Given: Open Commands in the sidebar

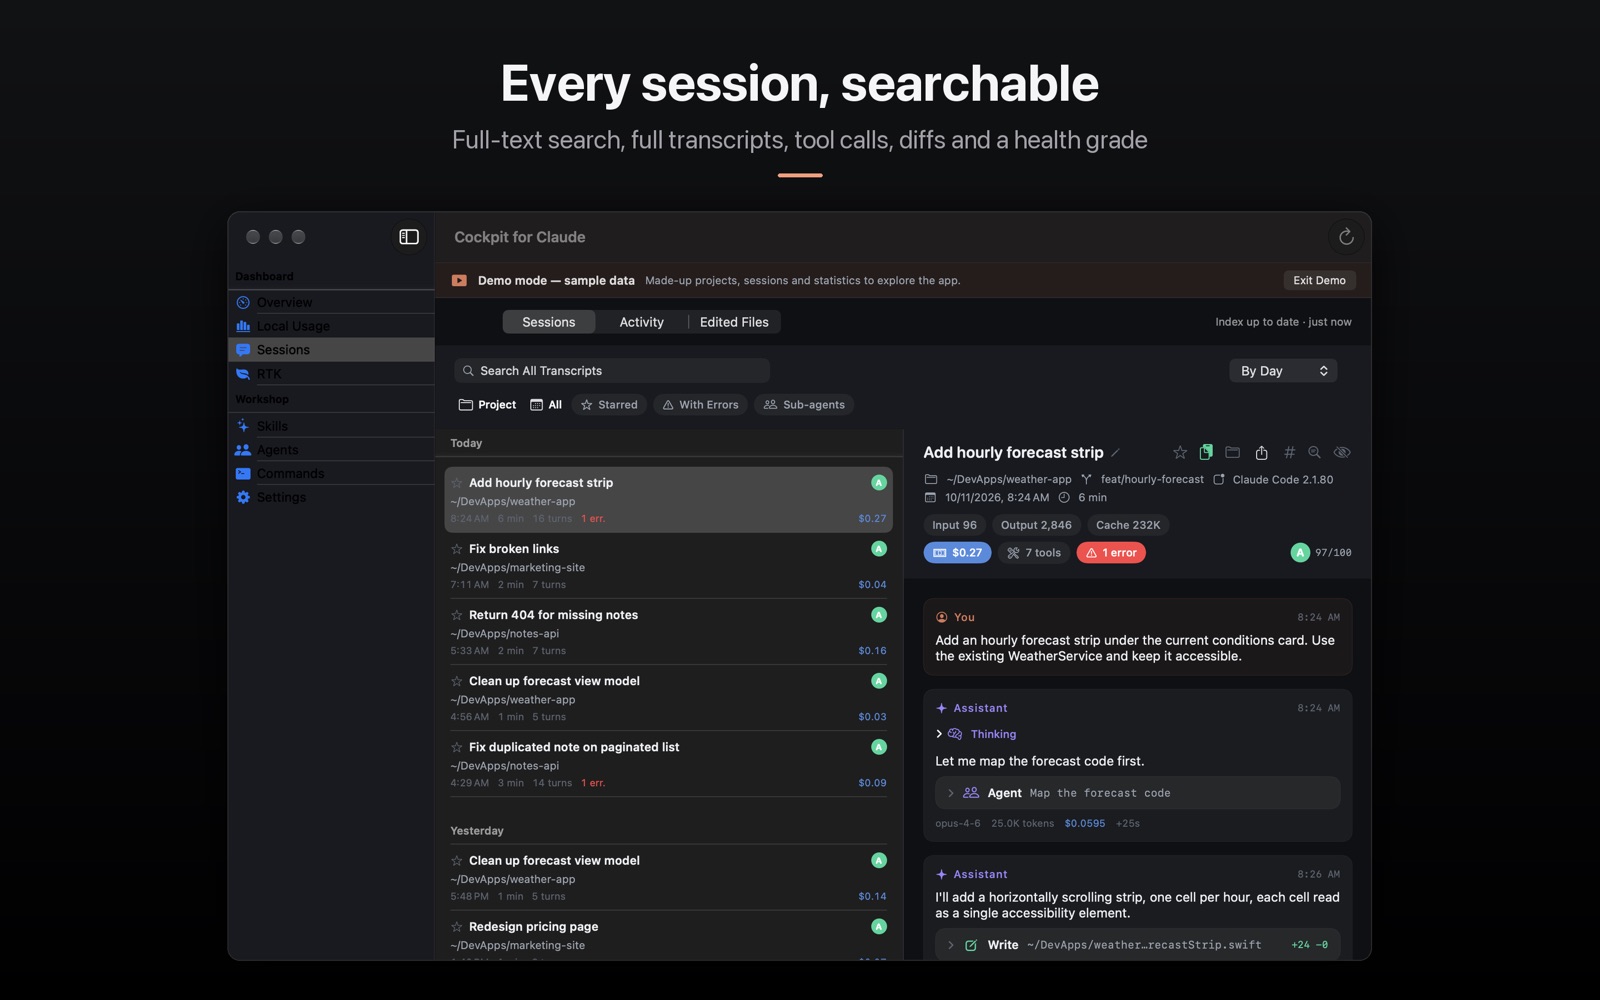Looking at the screenshot, I should tap(331, 474).
